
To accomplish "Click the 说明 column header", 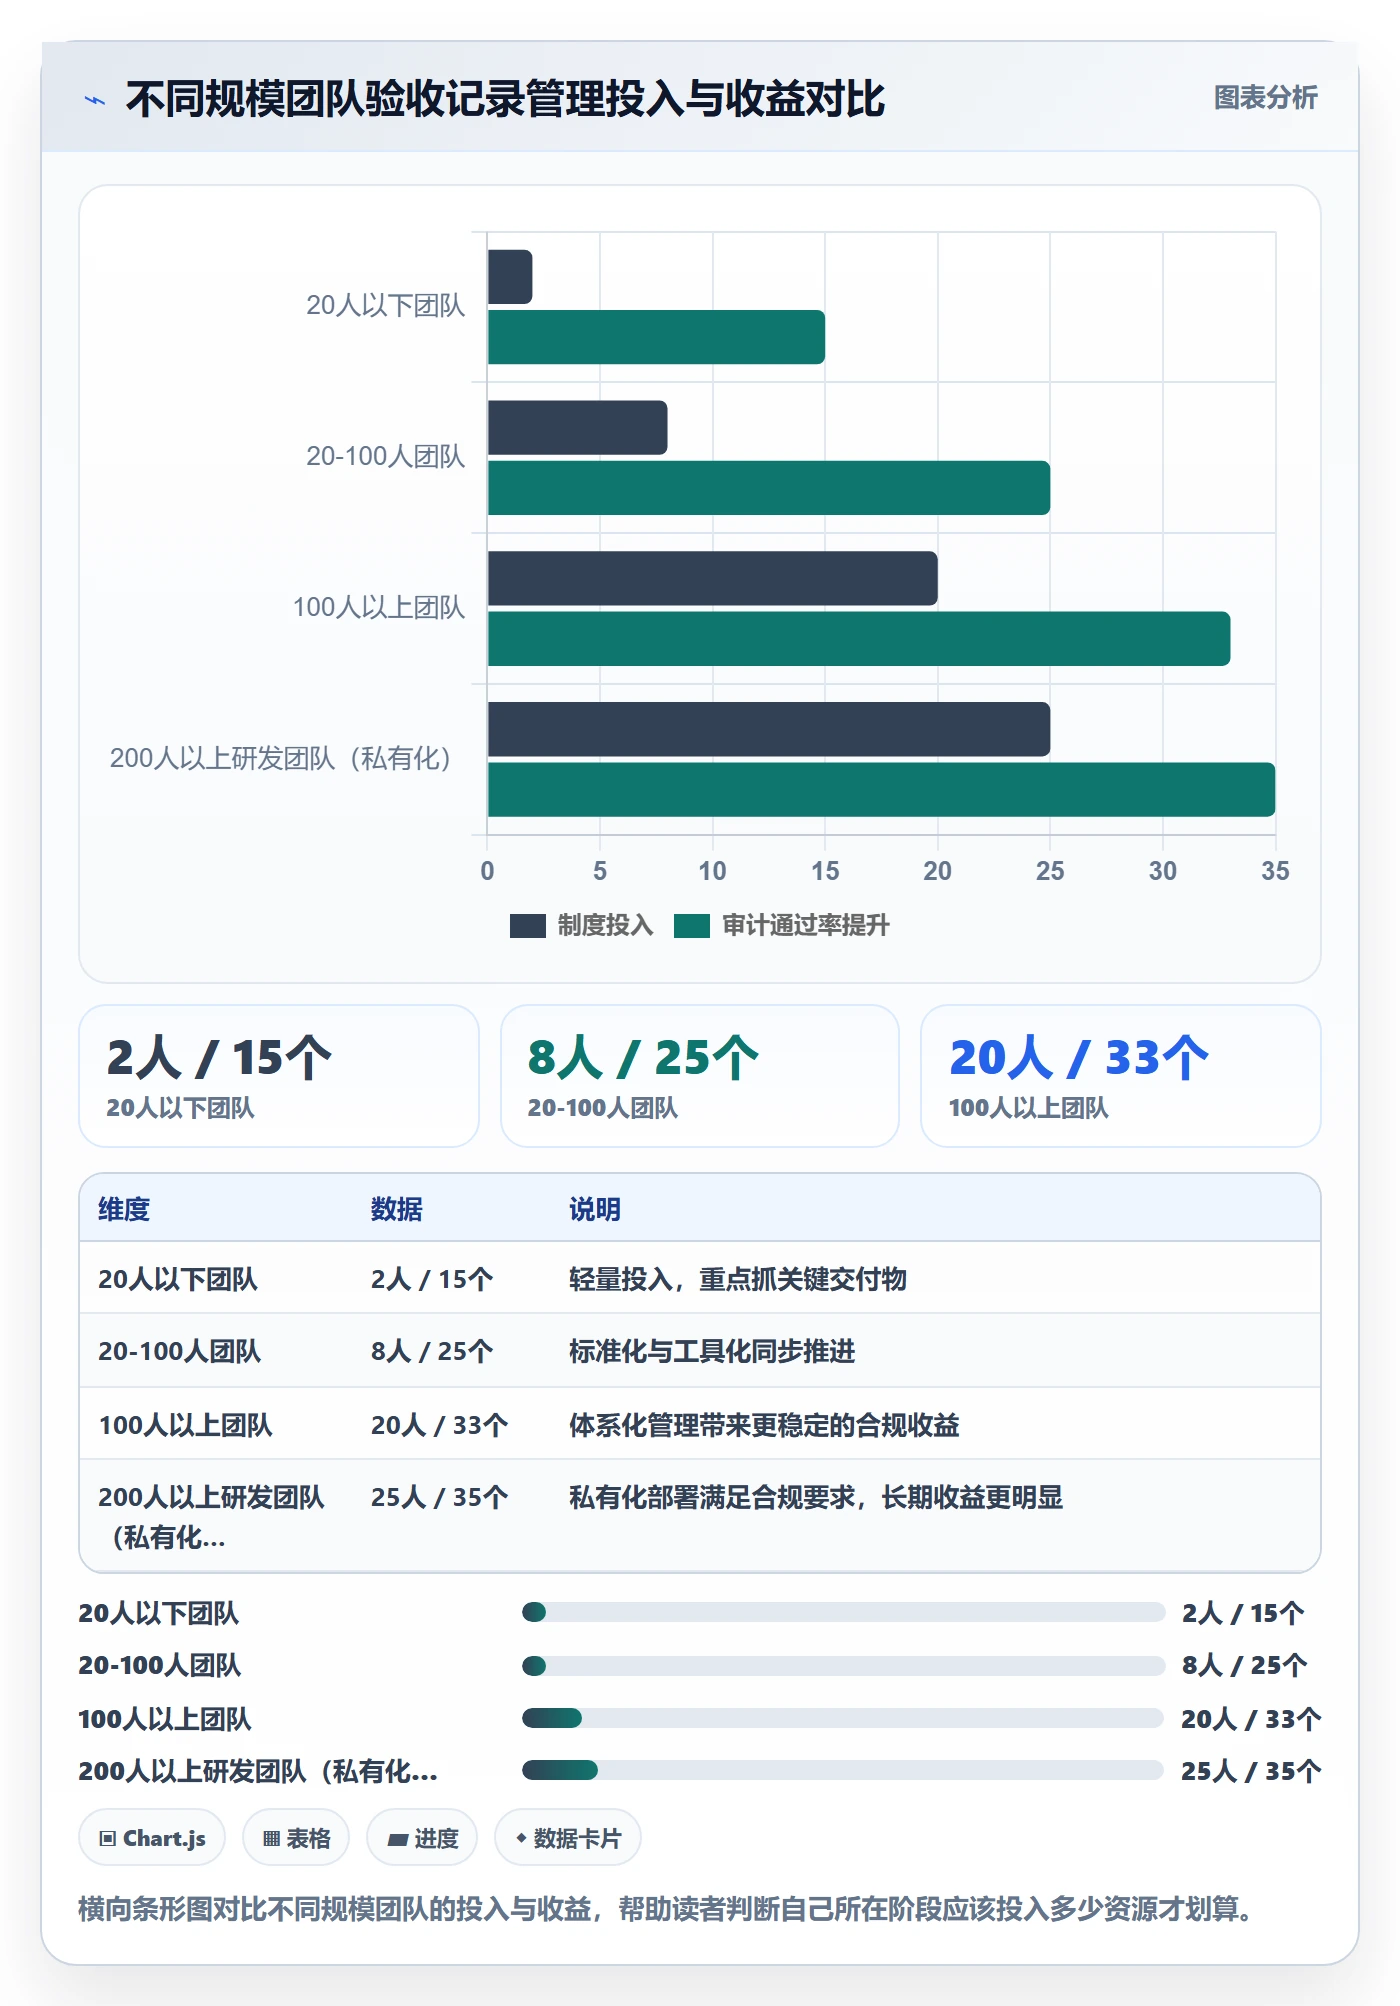I will coord(595,1209).
